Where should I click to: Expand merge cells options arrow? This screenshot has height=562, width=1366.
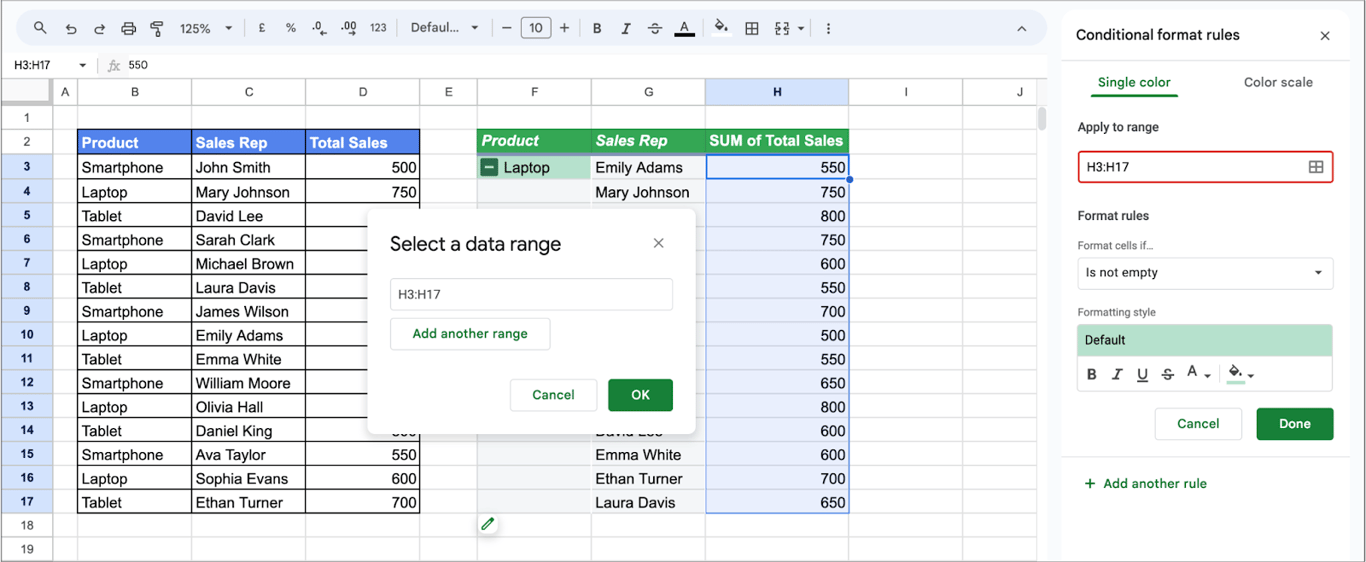click(x=801, y=29)
